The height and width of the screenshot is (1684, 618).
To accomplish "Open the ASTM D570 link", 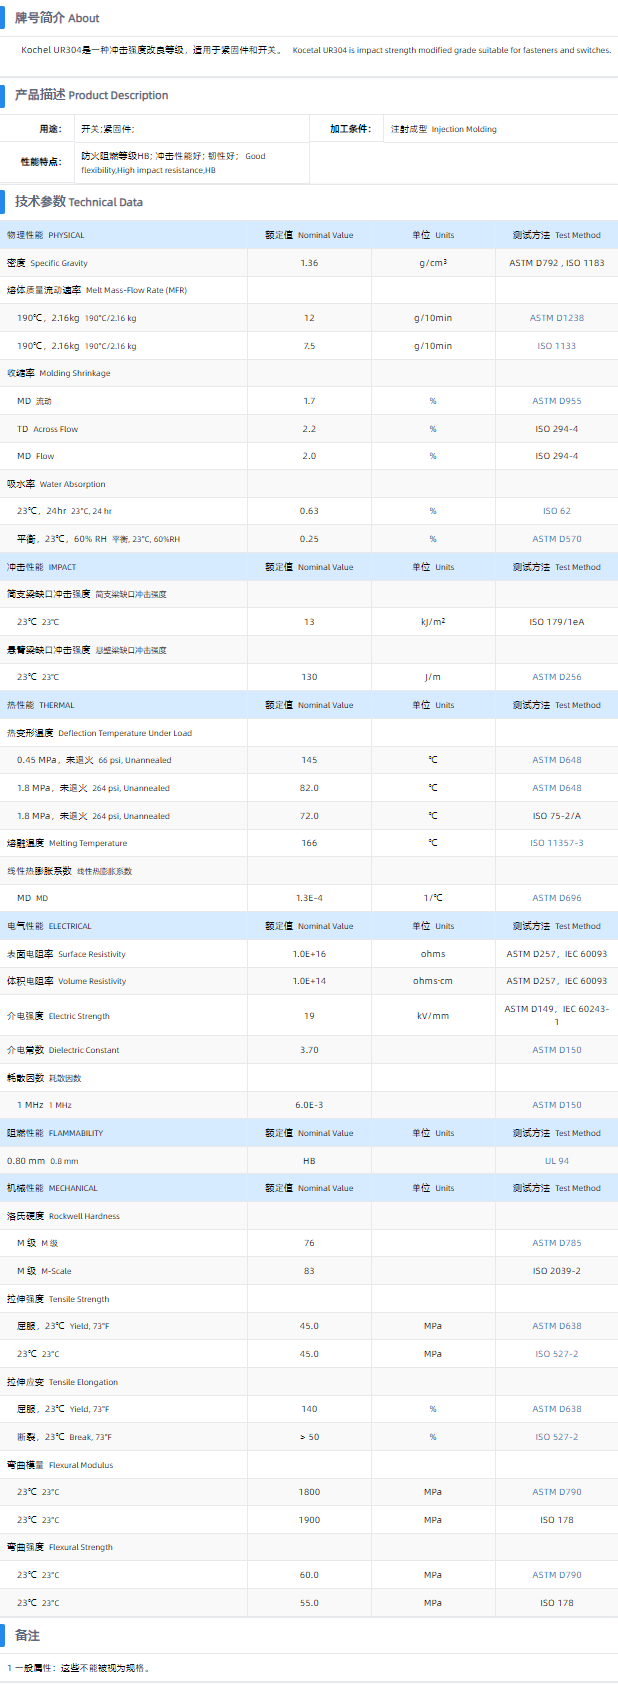I will (x=556, y=539).
